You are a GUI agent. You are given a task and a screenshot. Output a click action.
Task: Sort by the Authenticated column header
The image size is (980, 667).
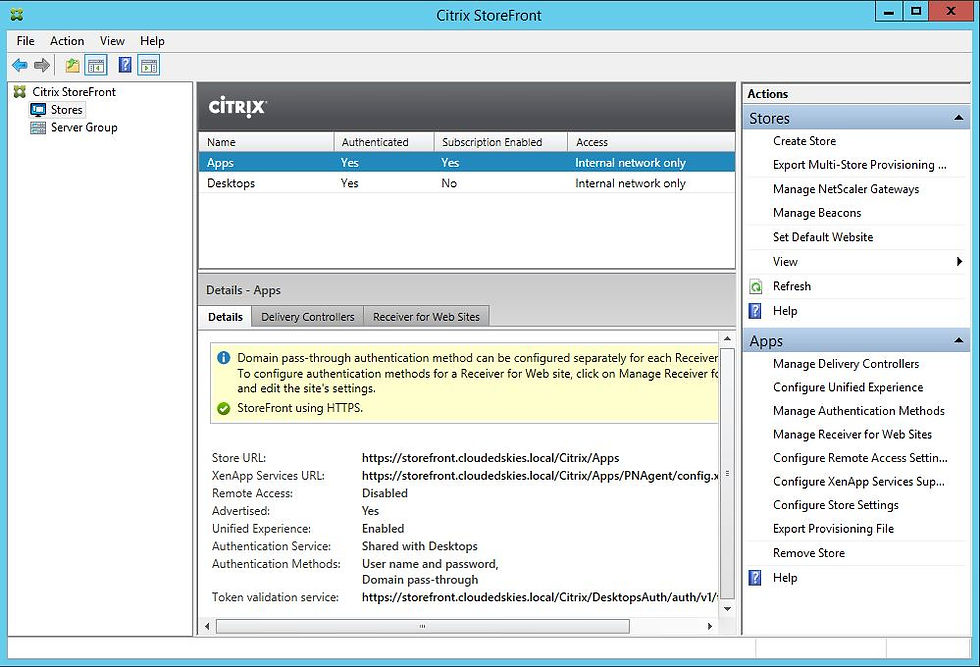coord(384,142)
